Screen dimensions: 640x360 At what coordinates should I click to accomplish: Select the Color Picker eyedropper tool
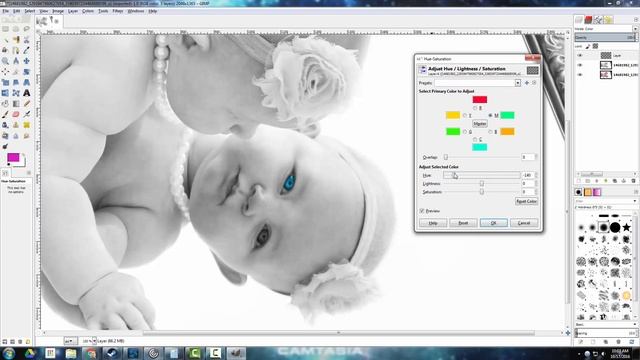pos(27,50)
